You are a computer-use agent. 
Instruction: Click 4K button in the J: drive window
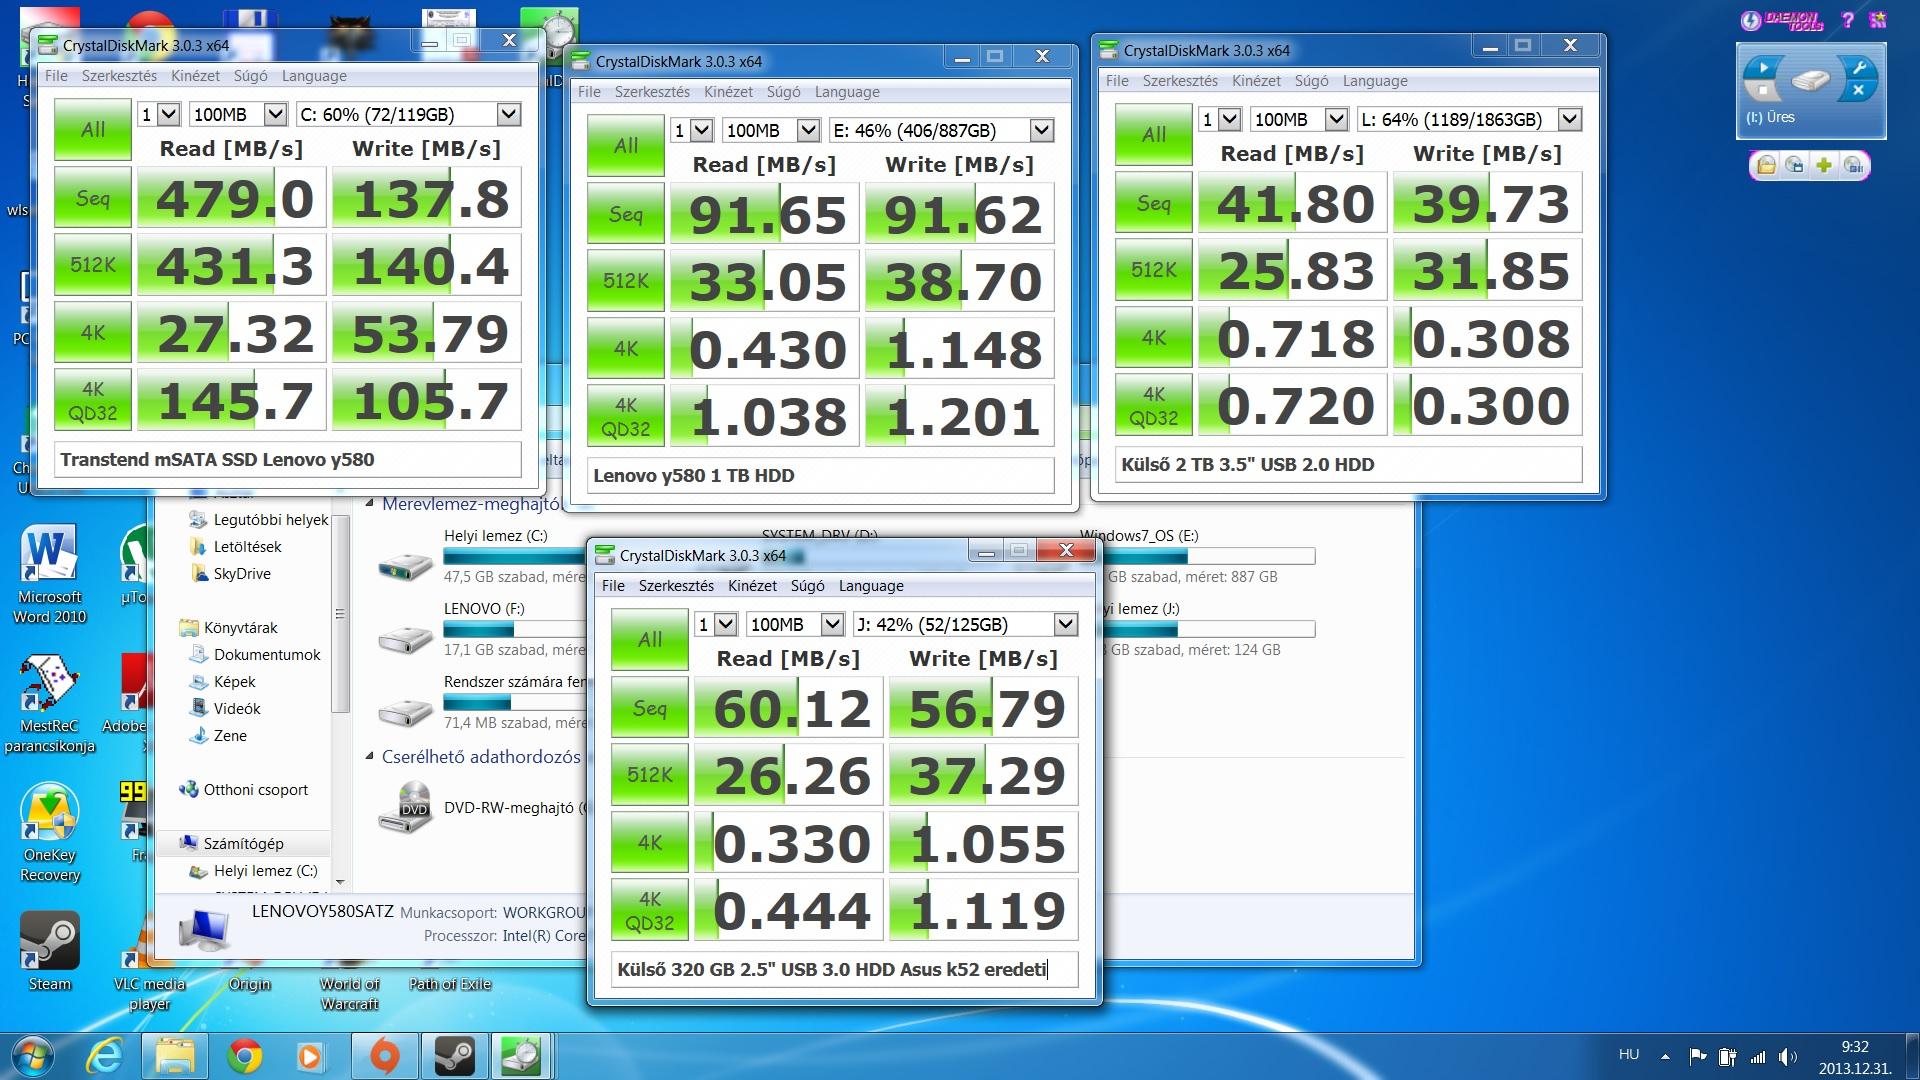coord(650,842)
